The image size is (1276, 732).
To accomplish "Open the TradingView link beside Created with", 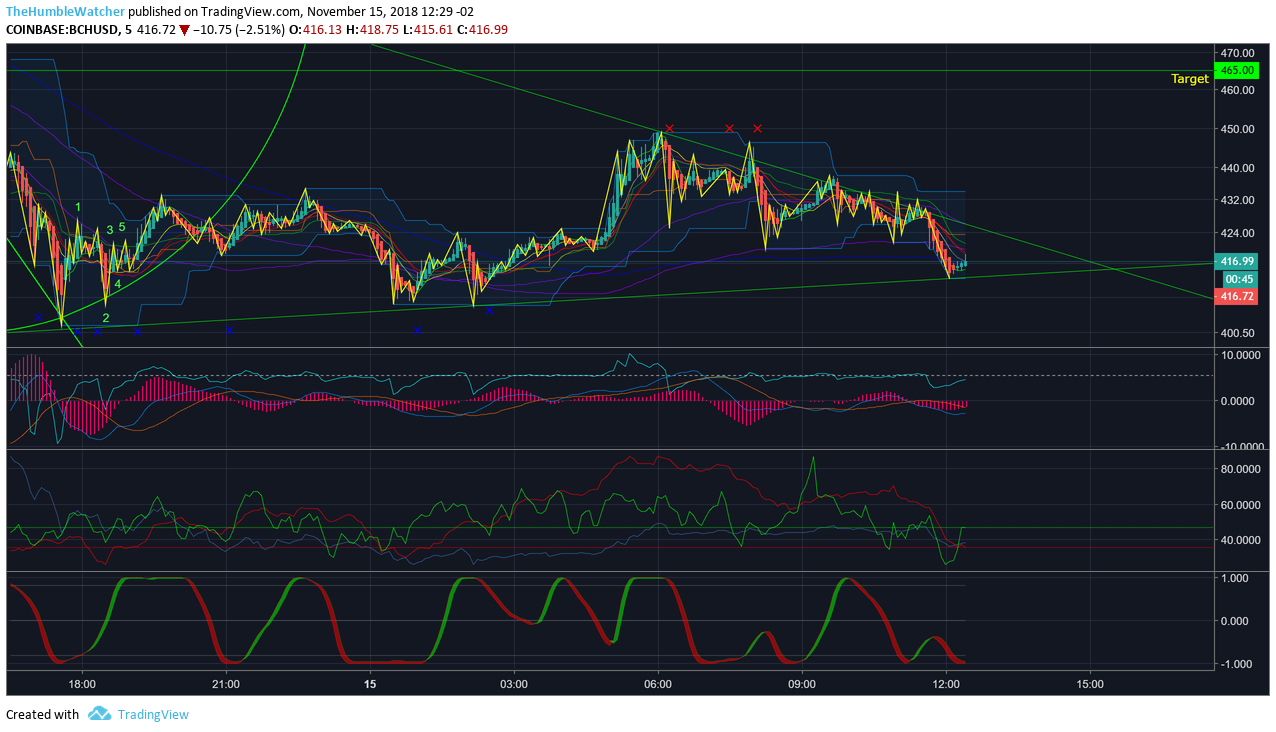I will click(153, 714).
